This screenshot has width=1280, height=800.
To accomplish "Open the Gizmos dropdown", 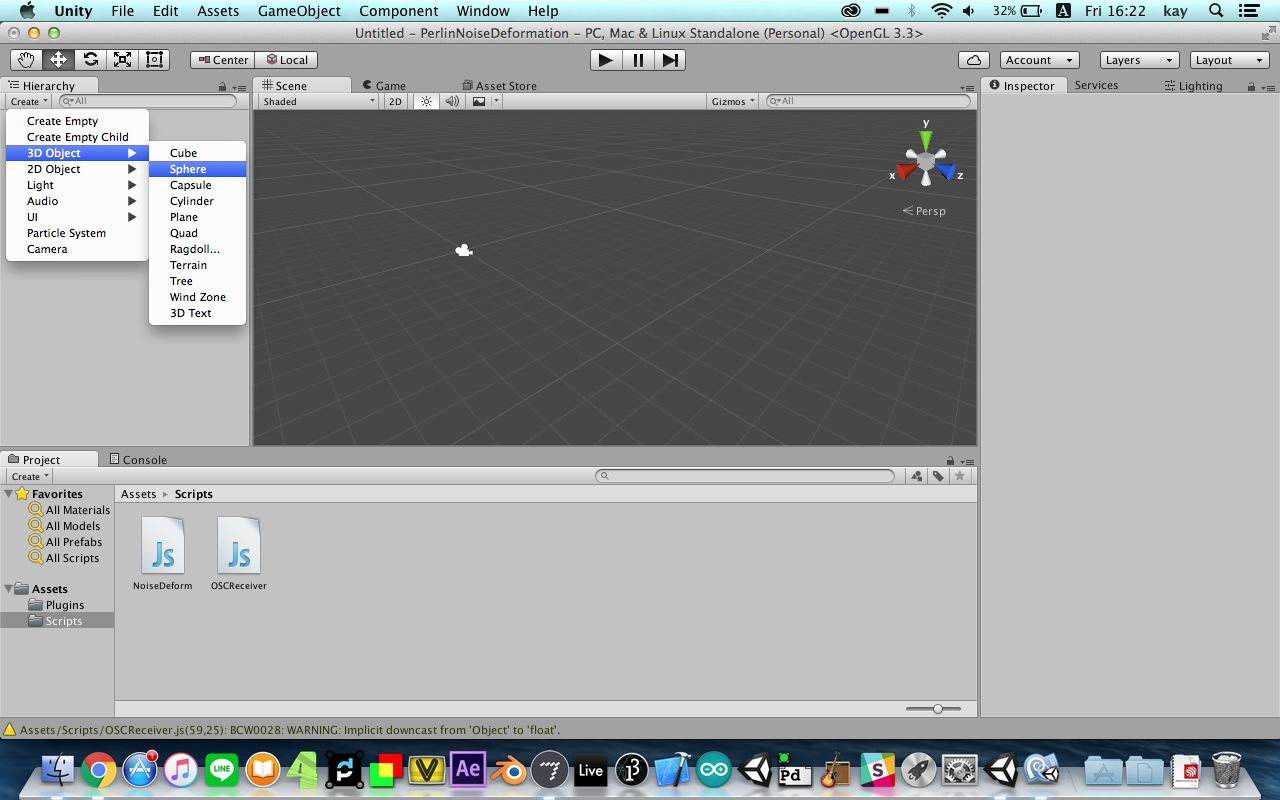I will pos(733,102).
